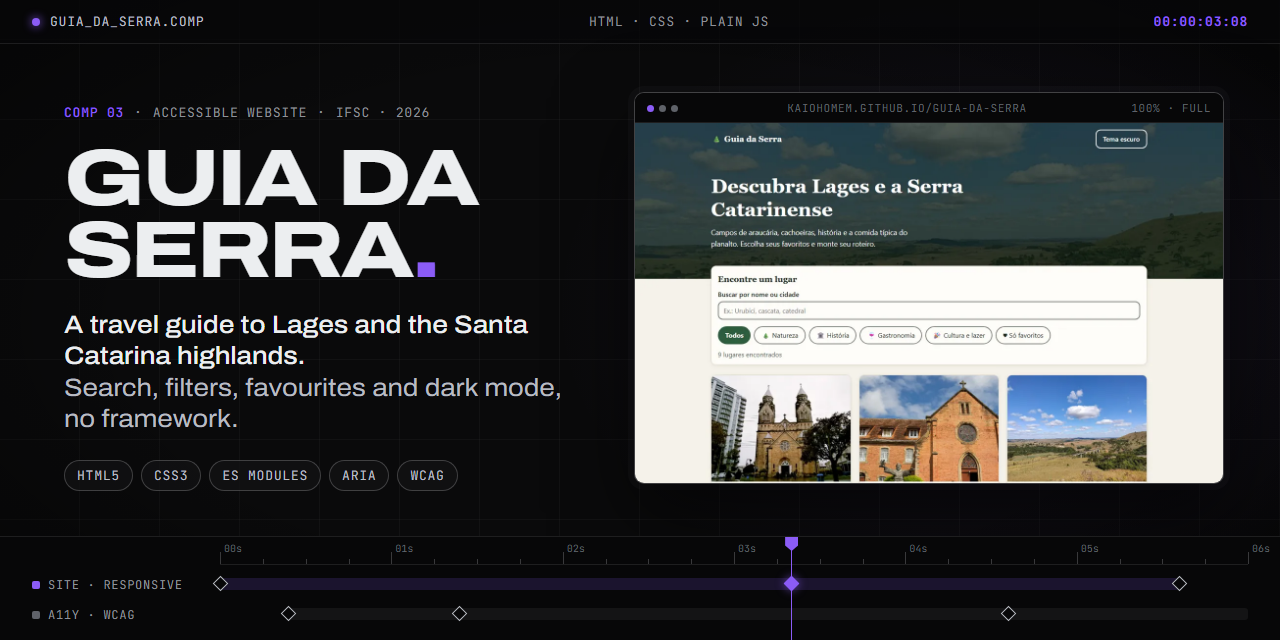
Task: Click the "9 lugares encontrados" result count
Action: coord(750,355)
